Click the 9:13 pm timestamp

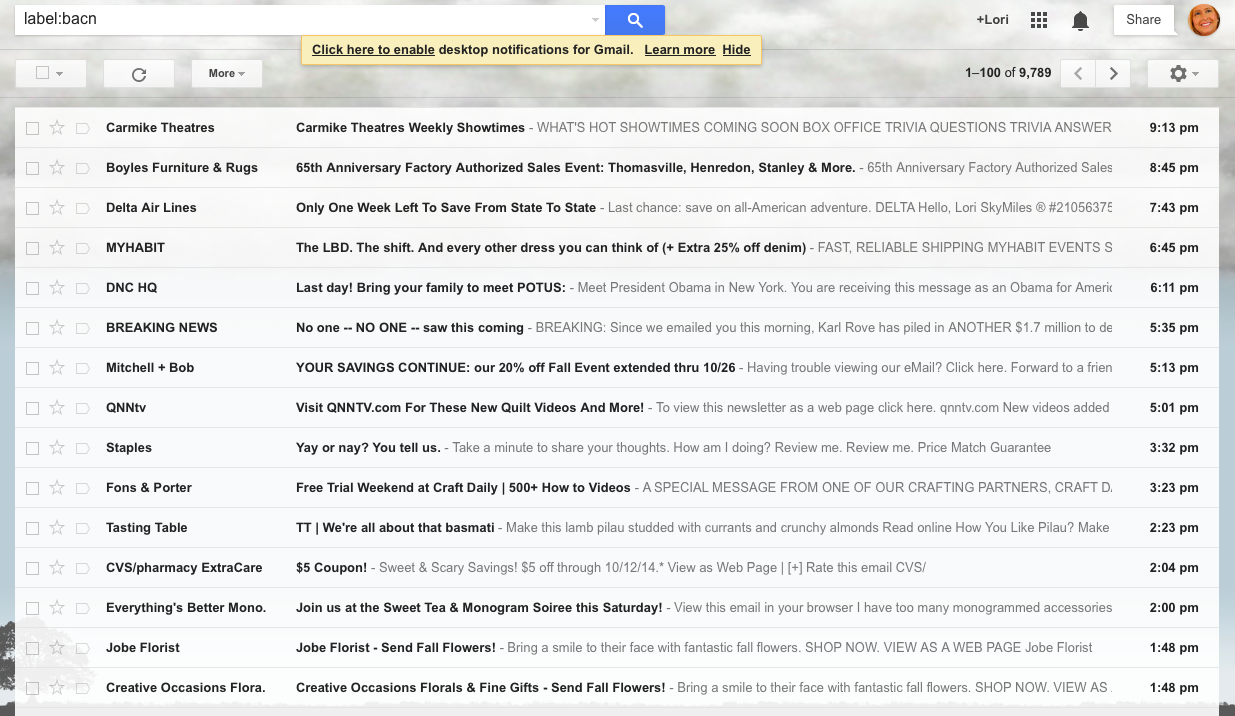(x=1174, y=127)
